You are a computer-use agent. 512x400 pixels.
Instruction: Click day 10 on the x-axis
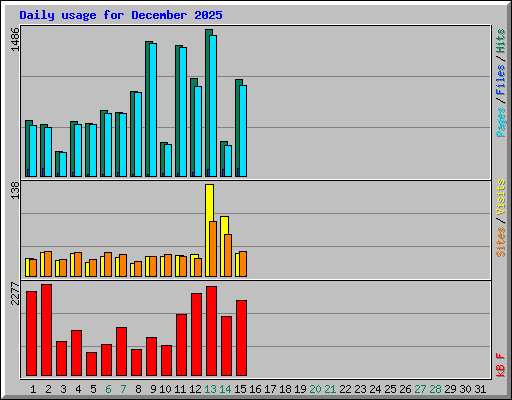point(165,389)
